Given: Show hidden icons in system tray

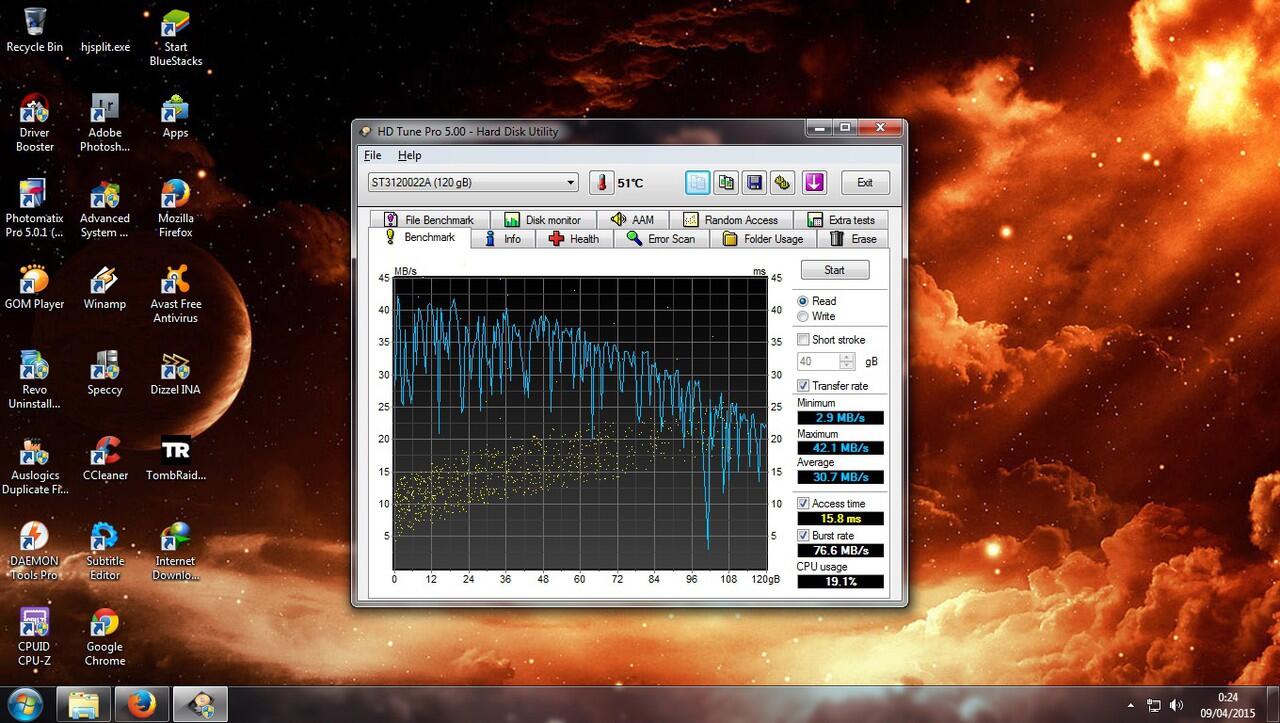Looking at the screenshot, I should point(1130,705).
